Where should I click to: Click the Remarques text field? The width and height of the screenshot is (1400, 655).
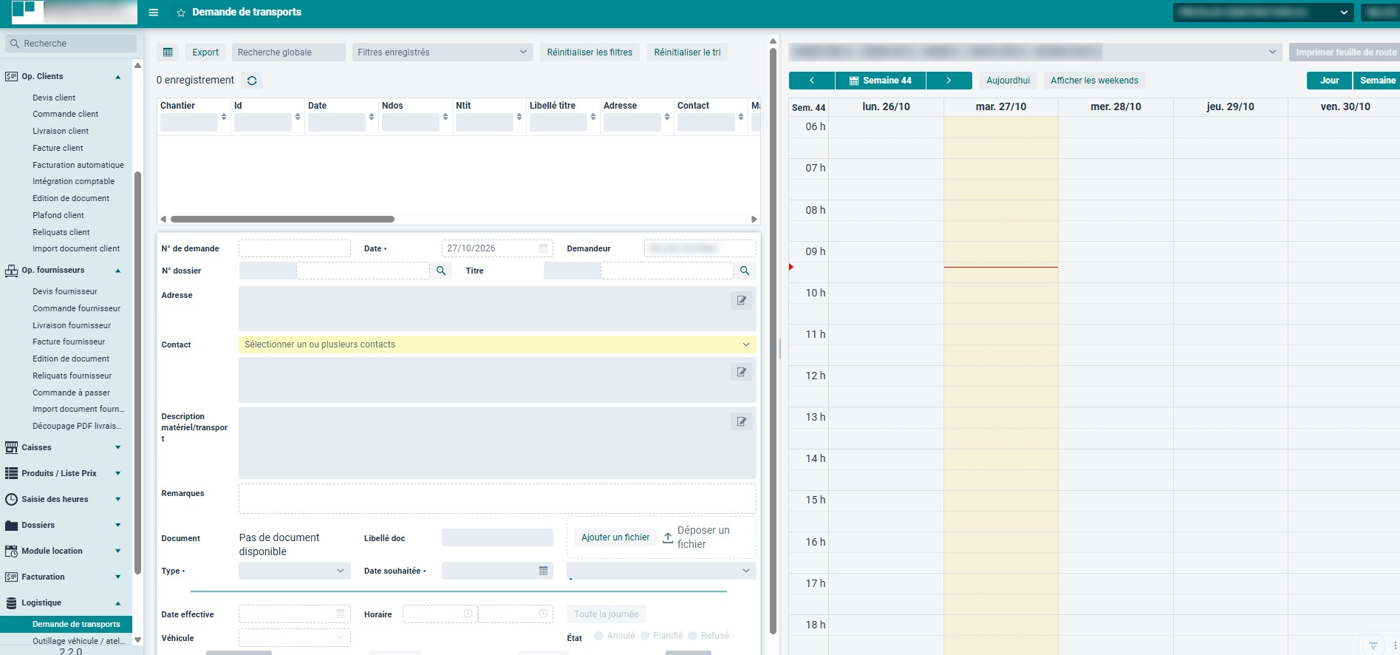(497, 499)
